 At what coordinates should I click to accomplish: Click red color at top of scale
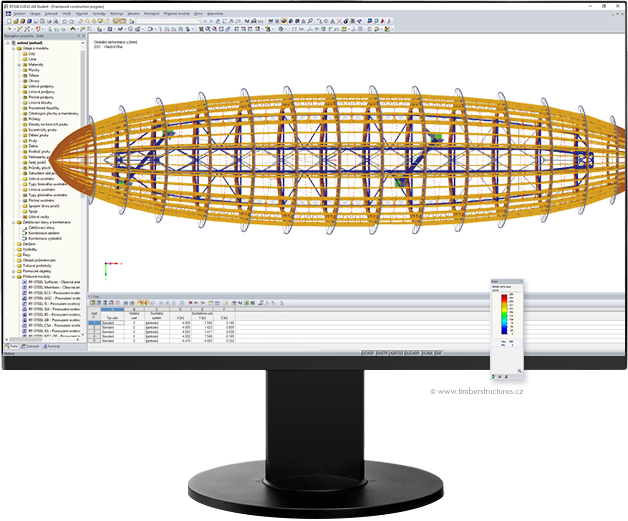pos(504,297)
